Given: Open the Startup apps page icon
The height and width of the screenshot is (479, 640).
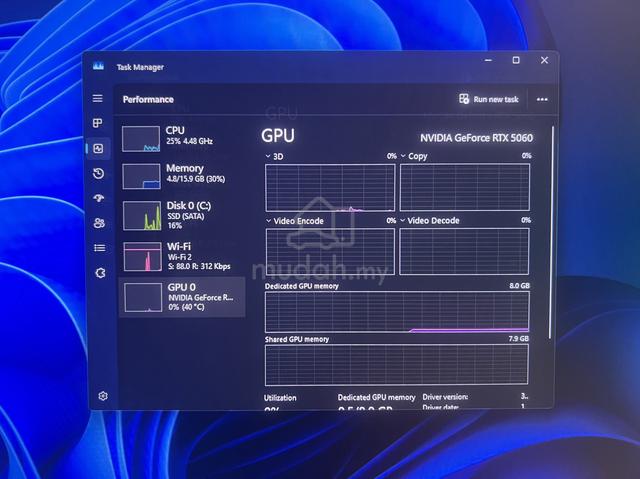Looking at the screenshot, I should pyautogui.click(x=99, y=198).
